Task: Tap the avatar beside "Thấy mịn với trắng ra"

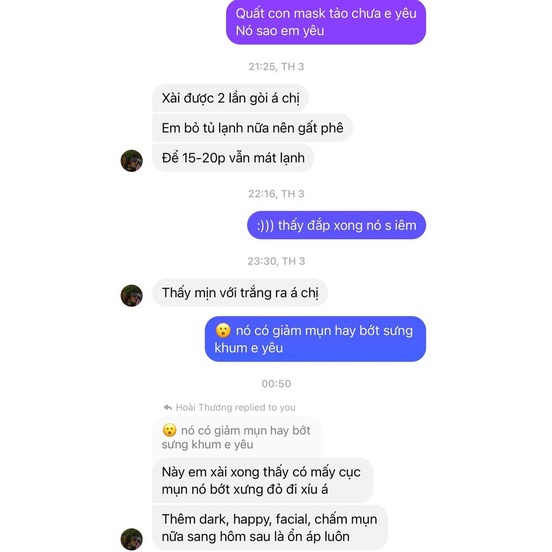Action: click(132, 296)
